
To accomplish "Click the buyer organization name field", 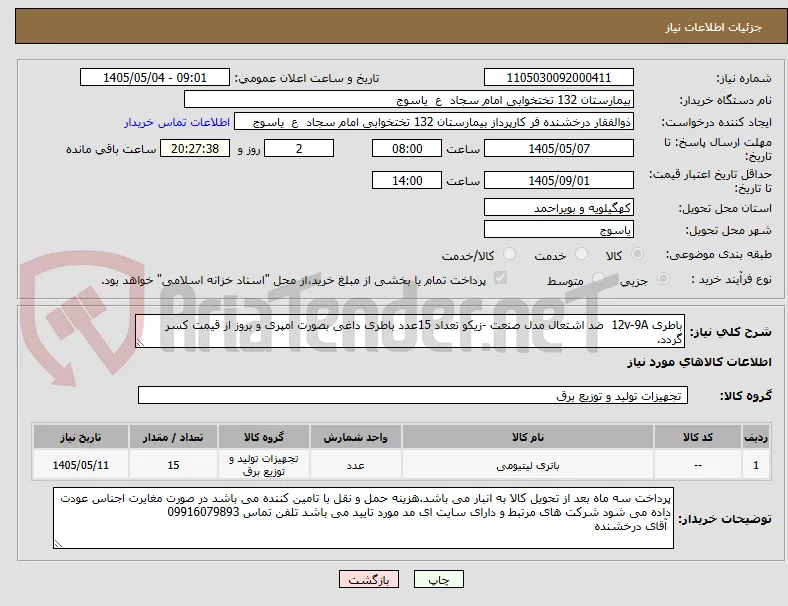I will [x=409, y=99].
